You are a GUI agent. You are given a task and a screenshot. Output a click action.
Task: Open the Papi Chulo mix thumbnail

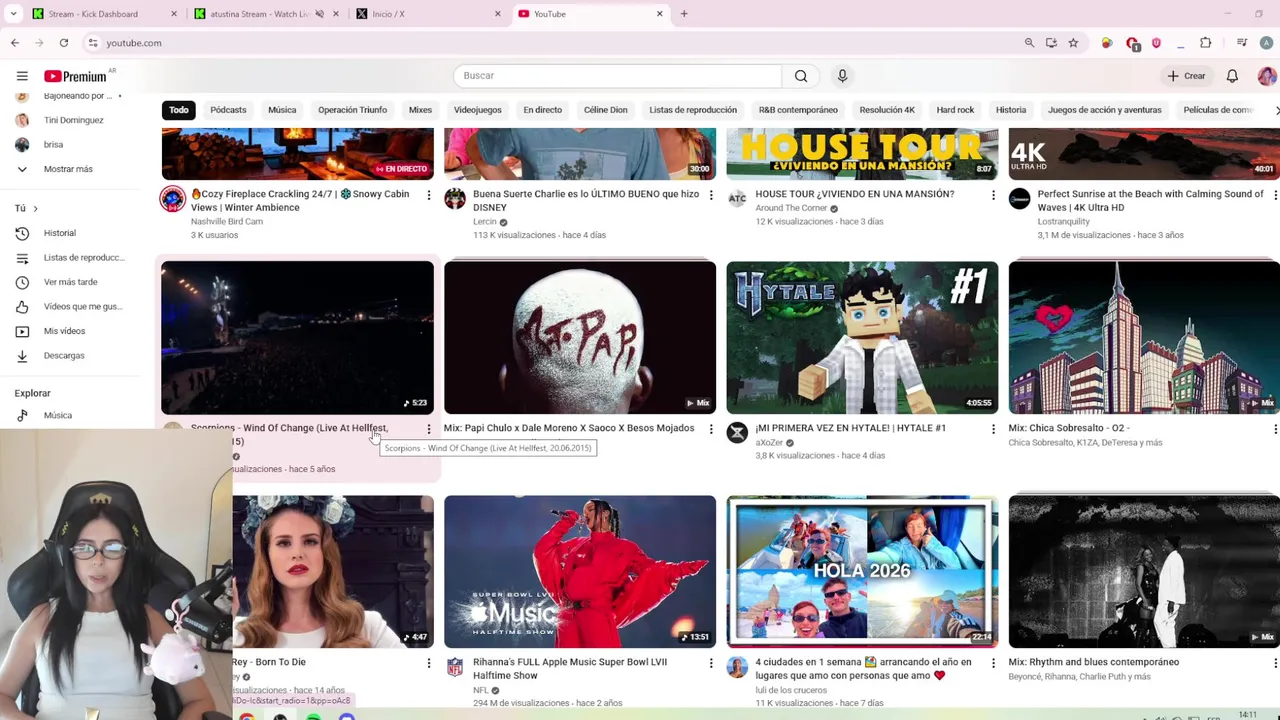[x=580, y=337]
